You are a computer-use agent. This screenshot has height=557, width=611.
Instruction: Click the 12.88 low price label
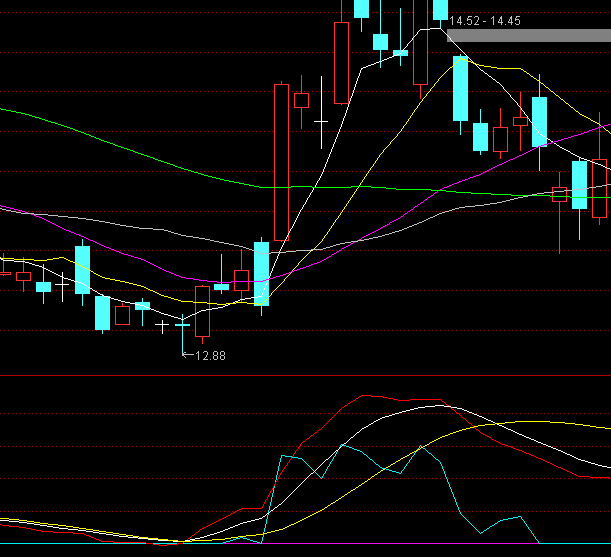[210, 355]
